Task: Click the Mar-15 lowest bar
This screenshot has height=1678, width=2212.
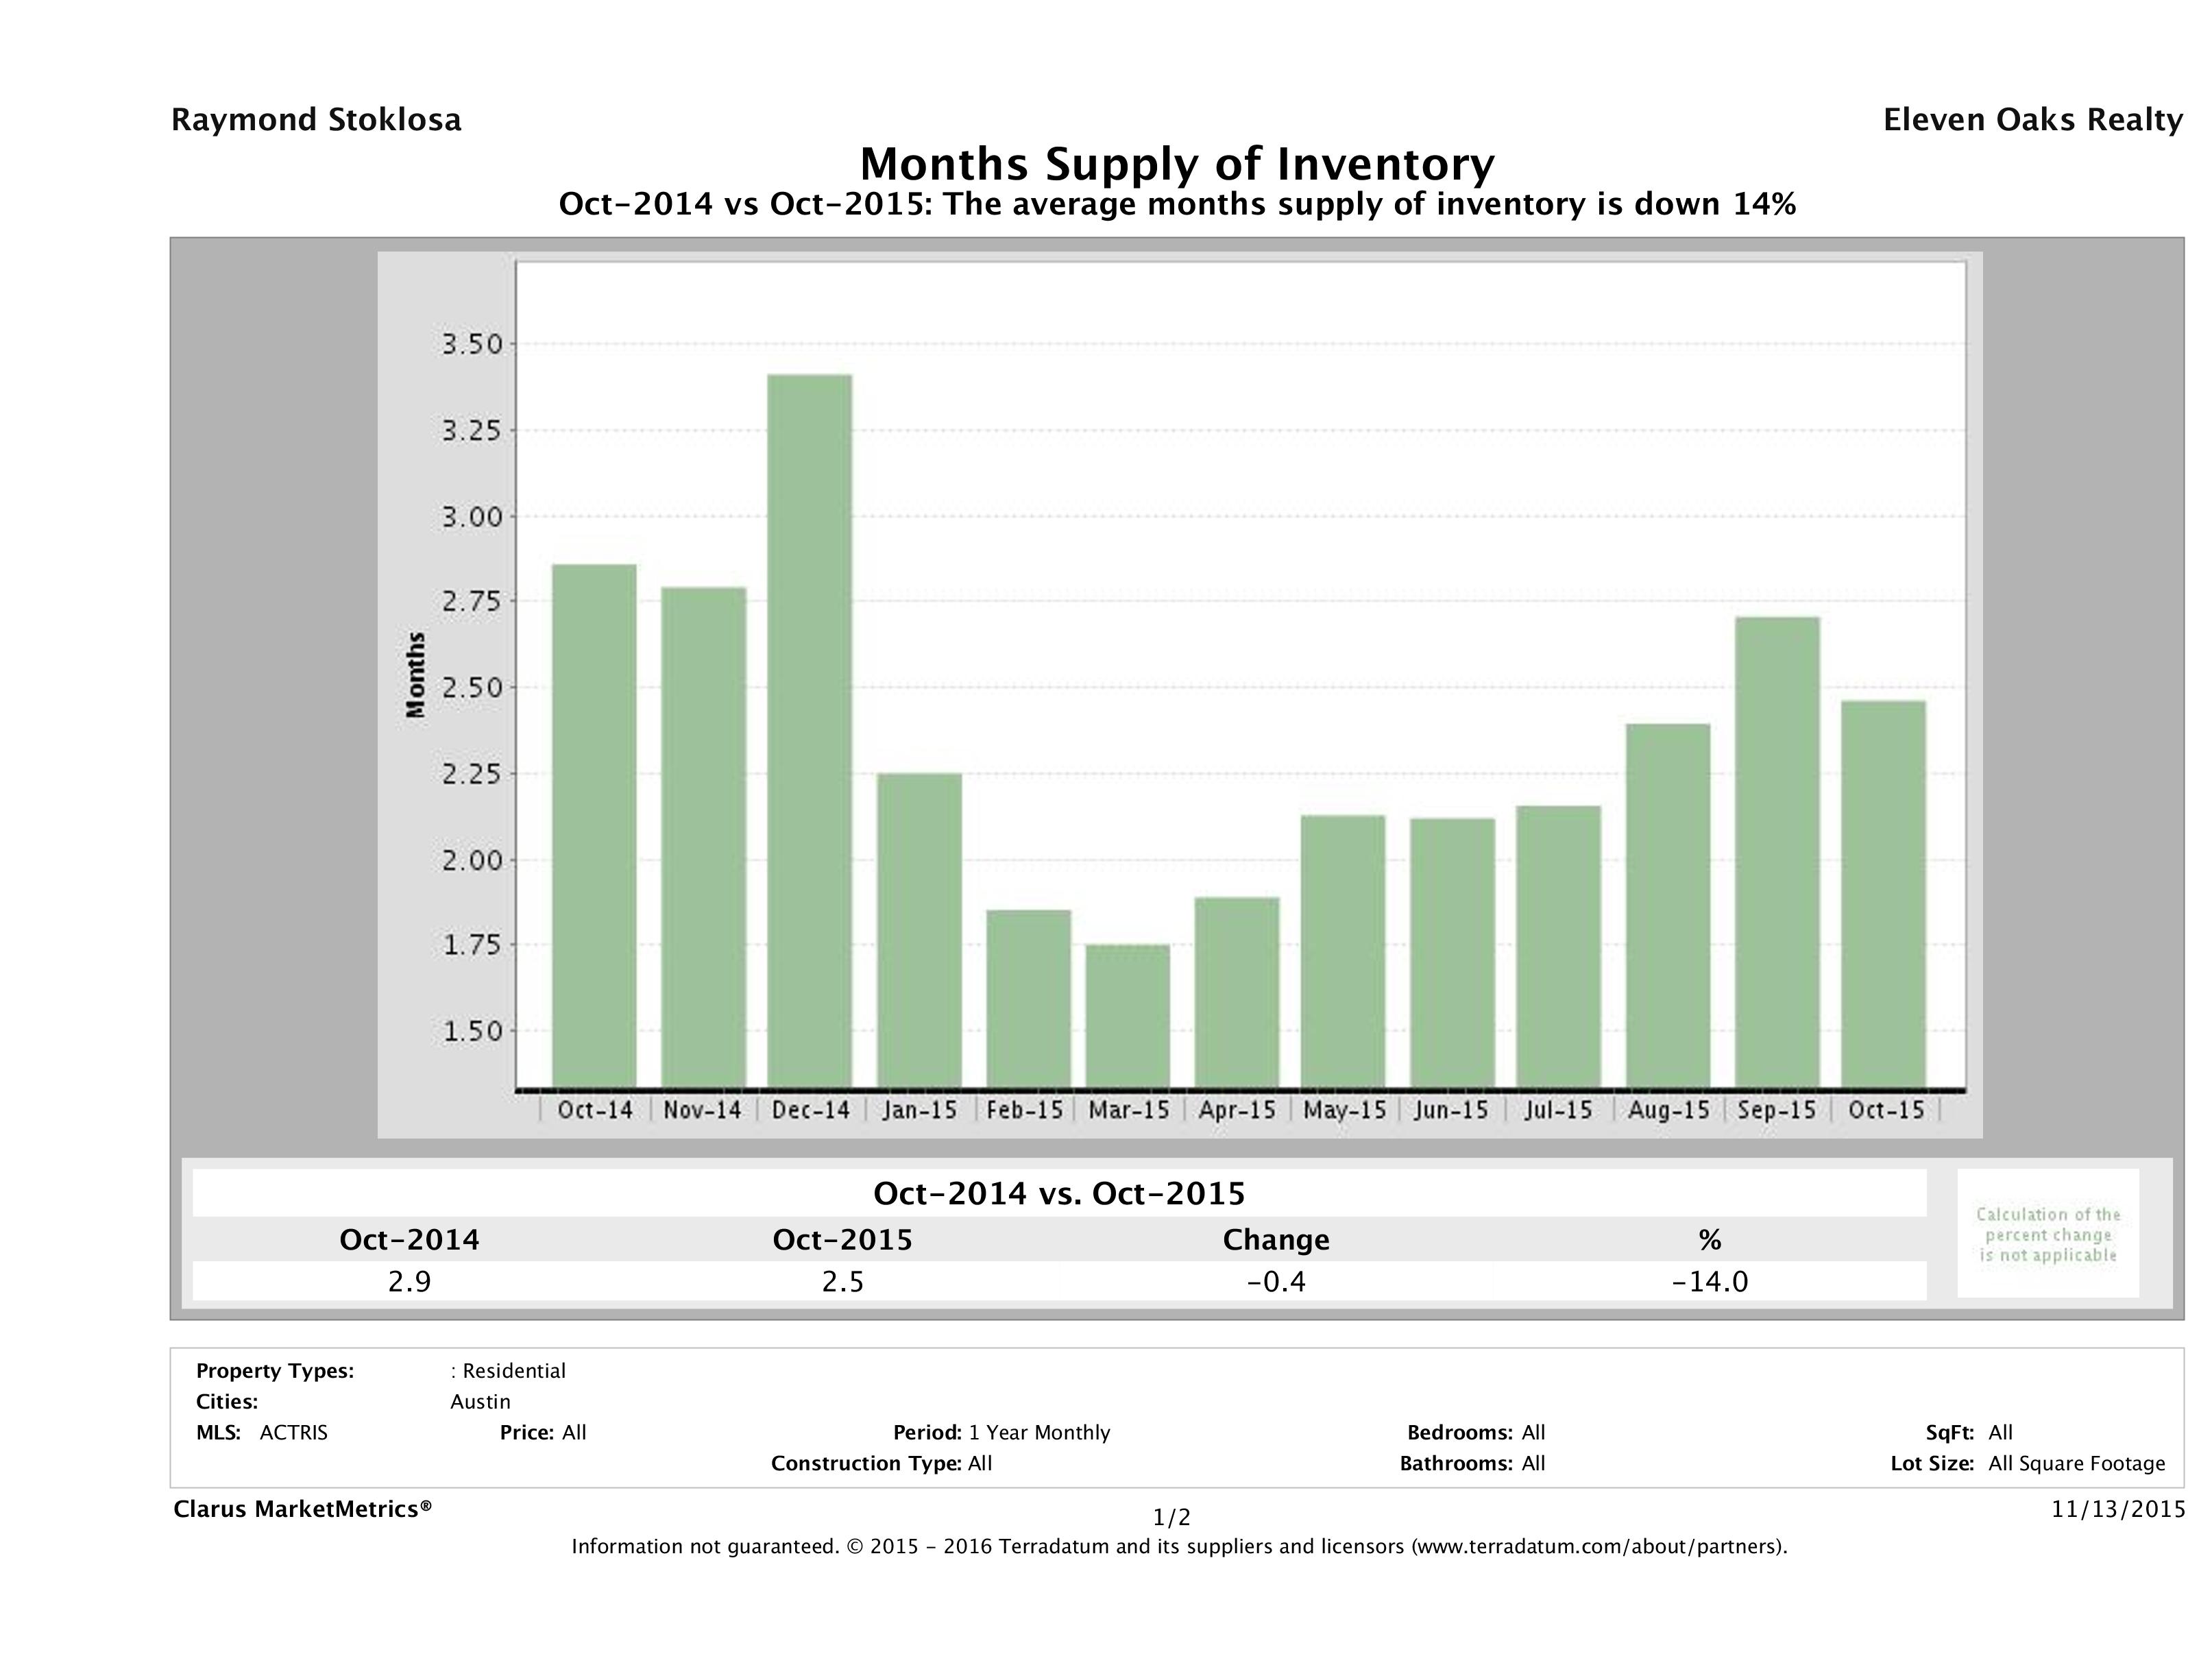Action: pos(1128,1015)
